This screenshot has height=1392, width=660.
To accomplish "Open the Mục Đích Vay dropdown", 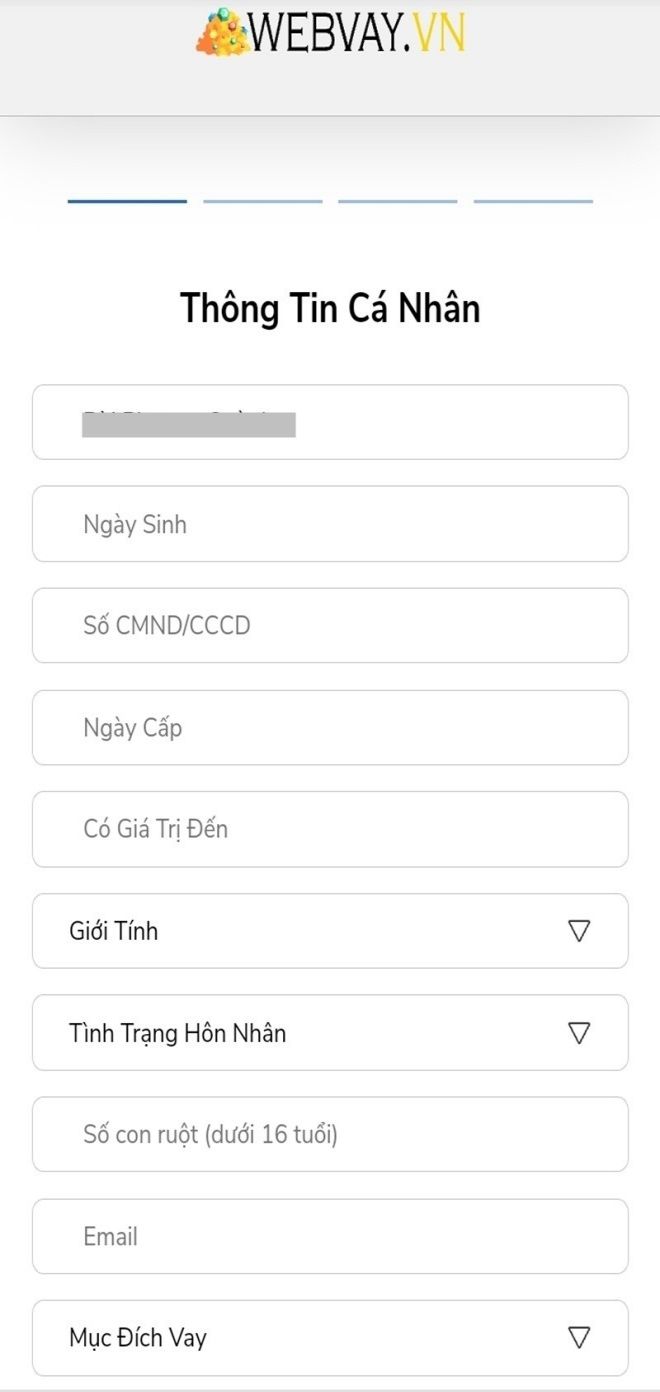I will (x=577, y=1337).
